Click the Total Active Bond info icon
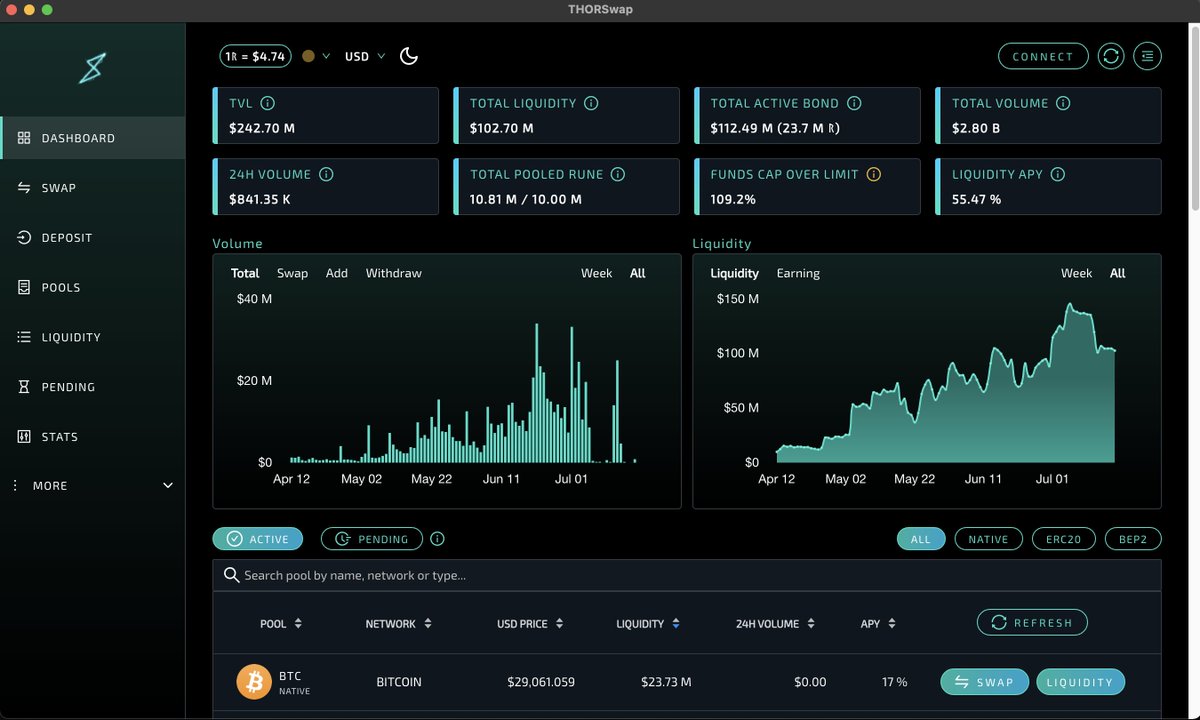The width and height of the screenshot is (1200, 720). coord(854,103)
